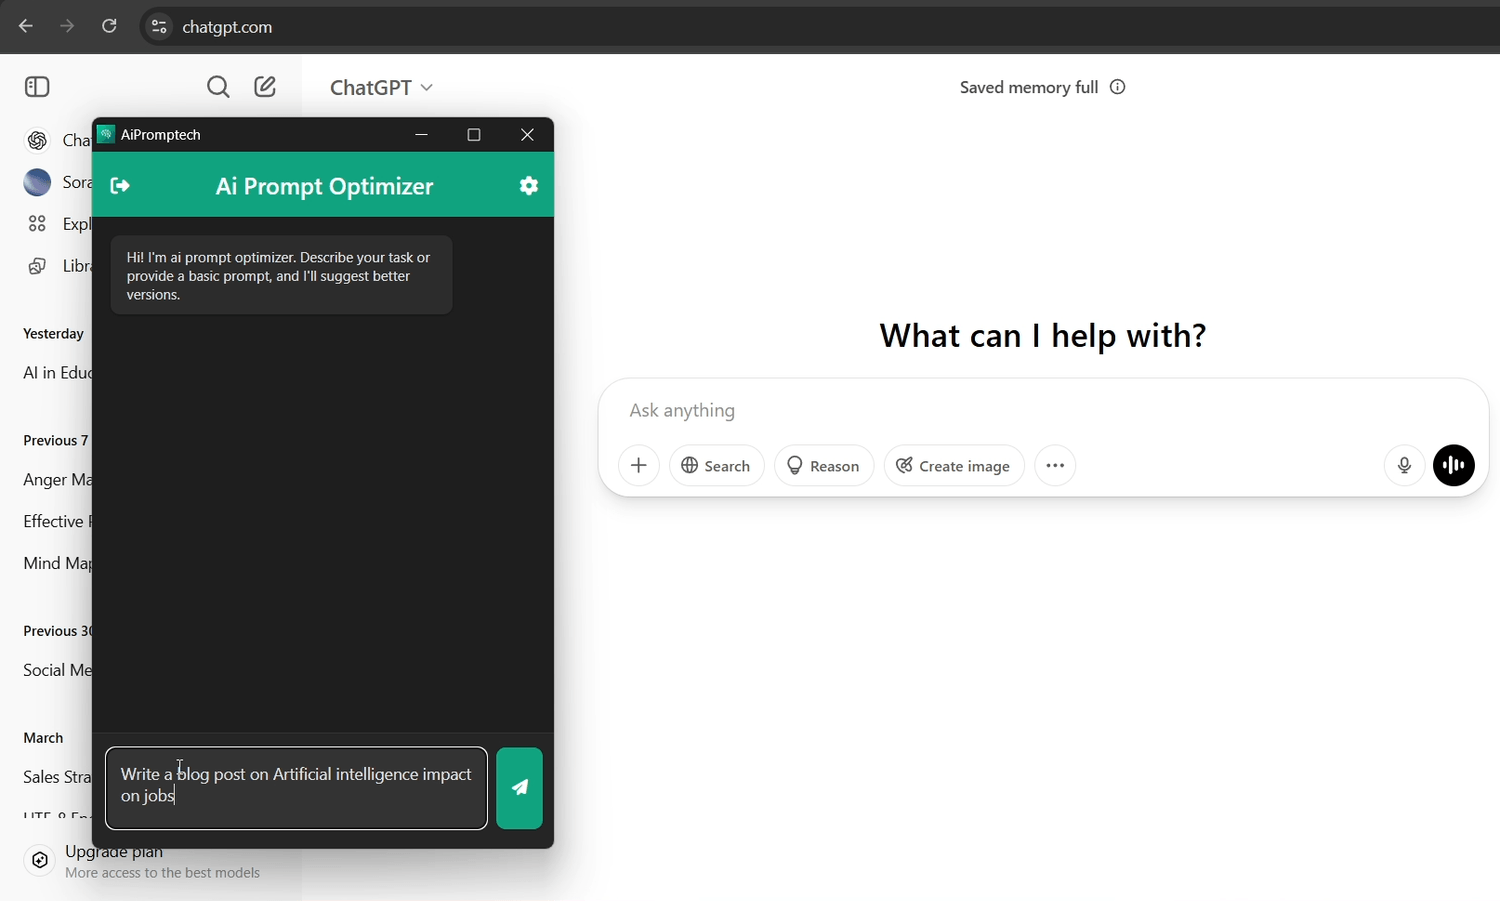
Task: Expand the ChatGPT model dropdown
Action: [381, 88]
